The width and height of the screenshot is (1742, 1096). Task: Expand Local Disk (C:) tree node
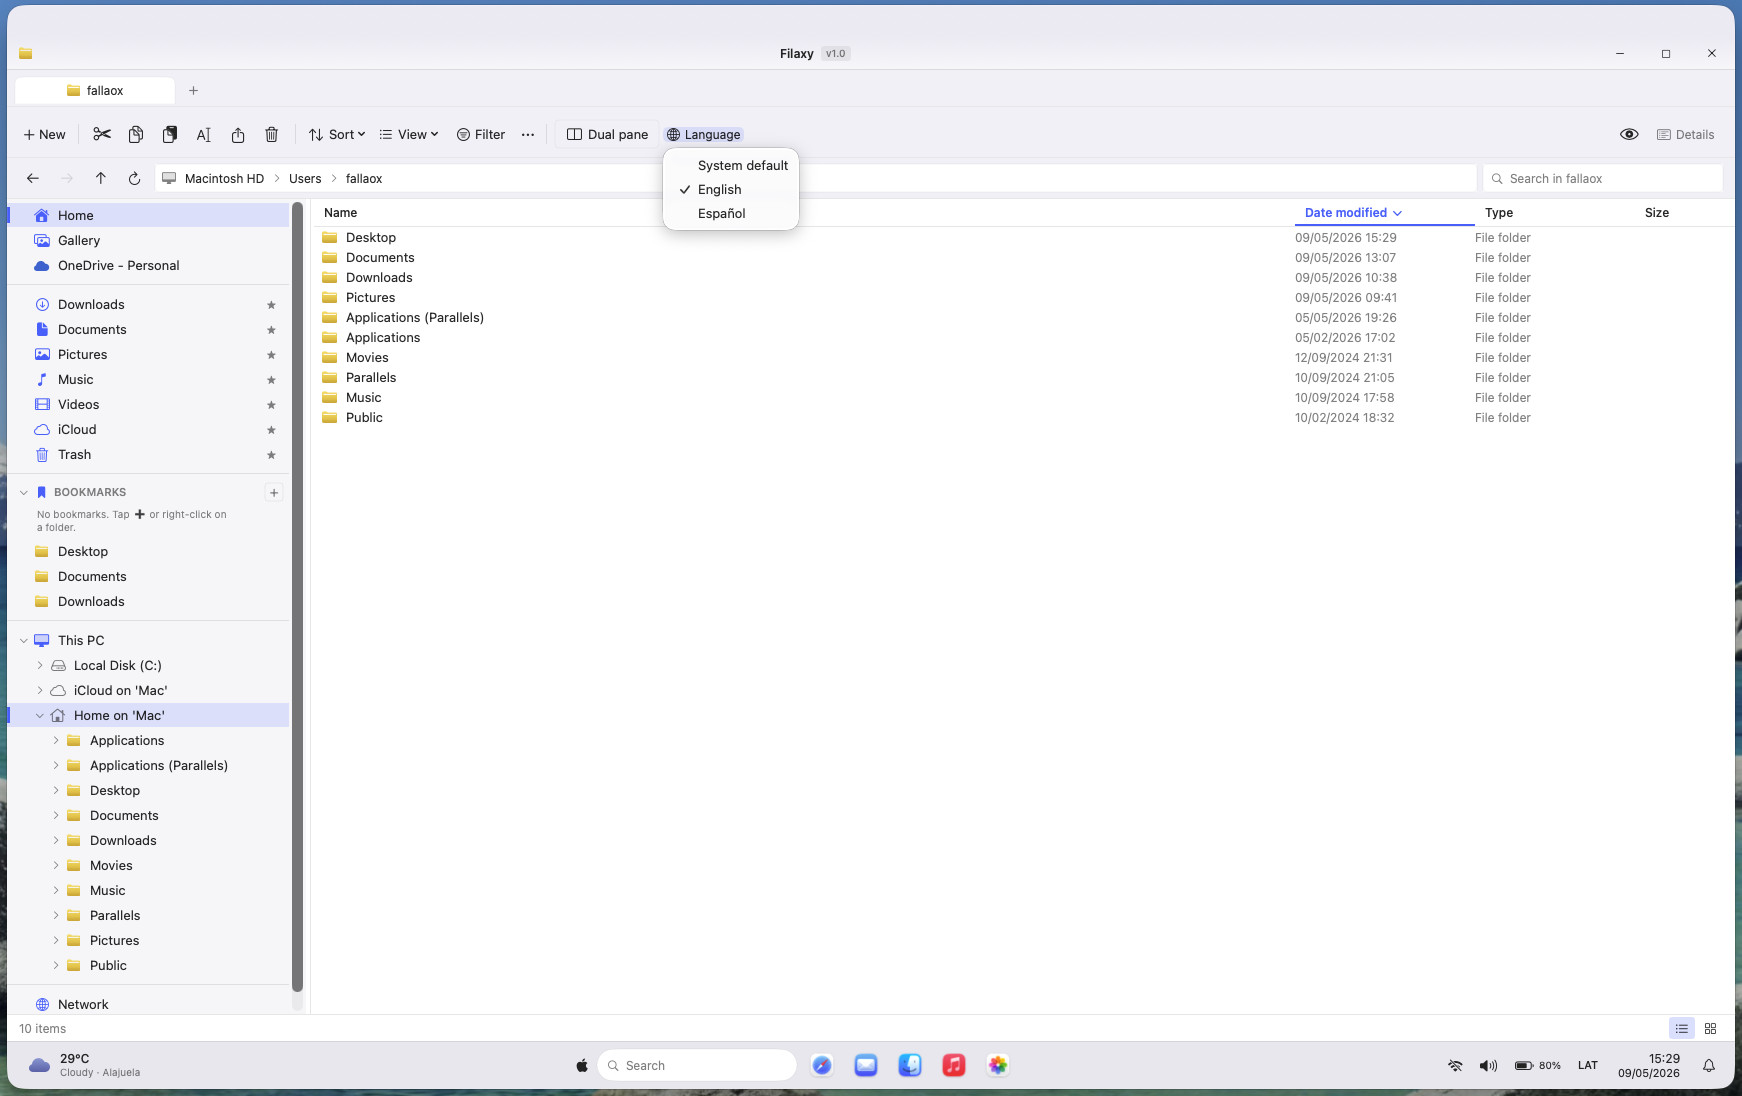click(40, 665)
